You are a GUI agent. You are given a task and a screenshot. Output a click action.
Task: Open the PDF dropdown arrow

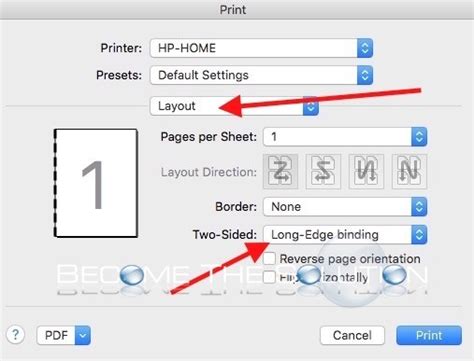pyautogui.click(x=83, y=335)
